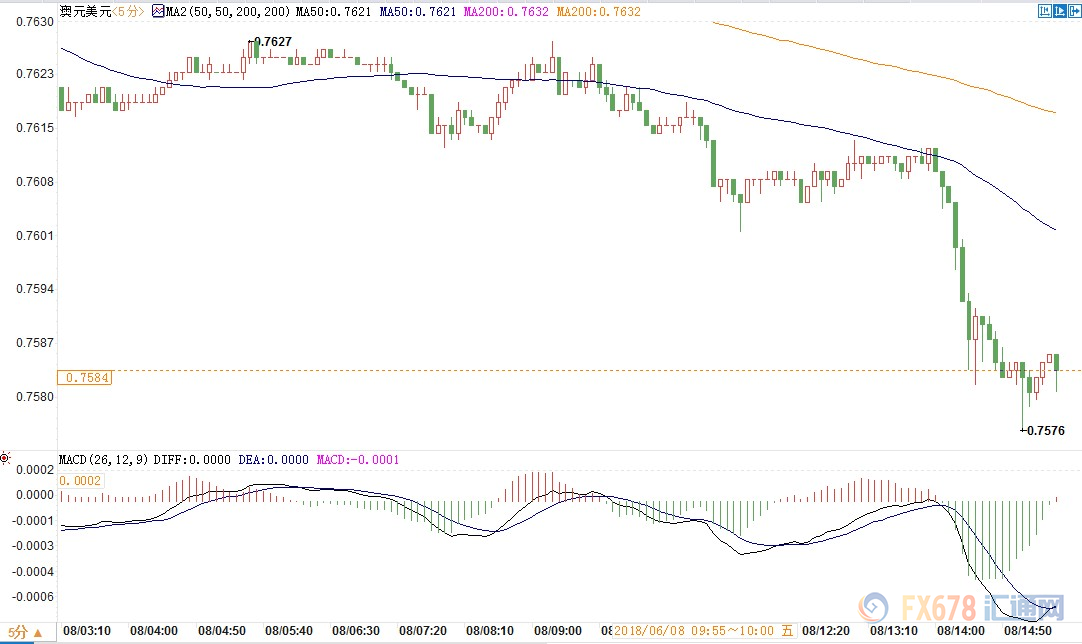This screenshot has height=644, width=1082.
Task: Click the 0.7584 current price tag
Action: [86, 378]
